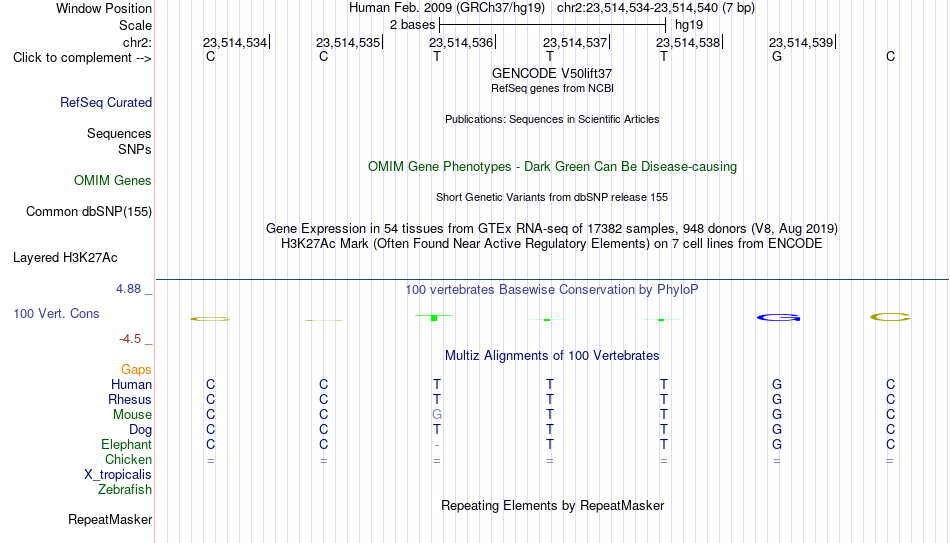This screenshot has height=543, width=950.
Task: Click the RefSeq Curated track label
Action: coord(106,102)
